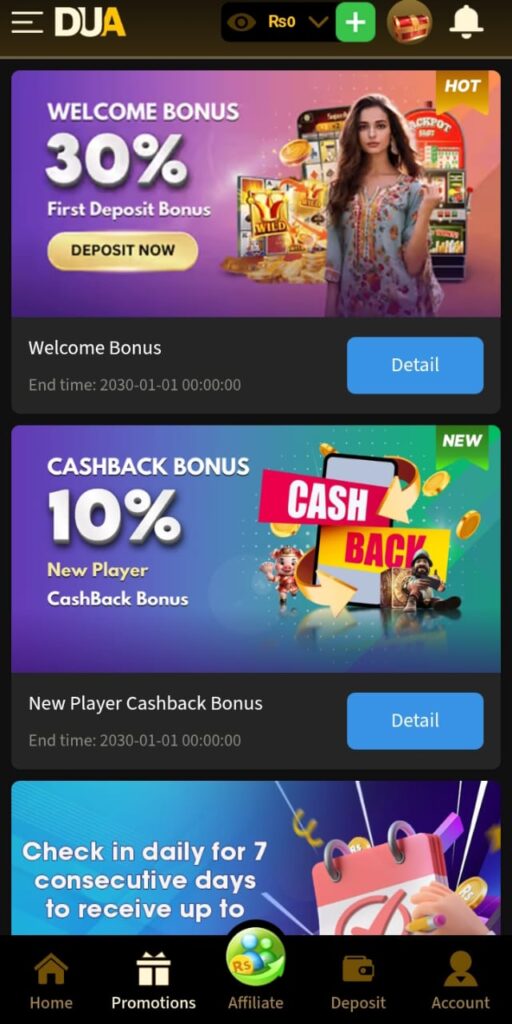
Task: Open the Account profile tab
Action: 460,981
